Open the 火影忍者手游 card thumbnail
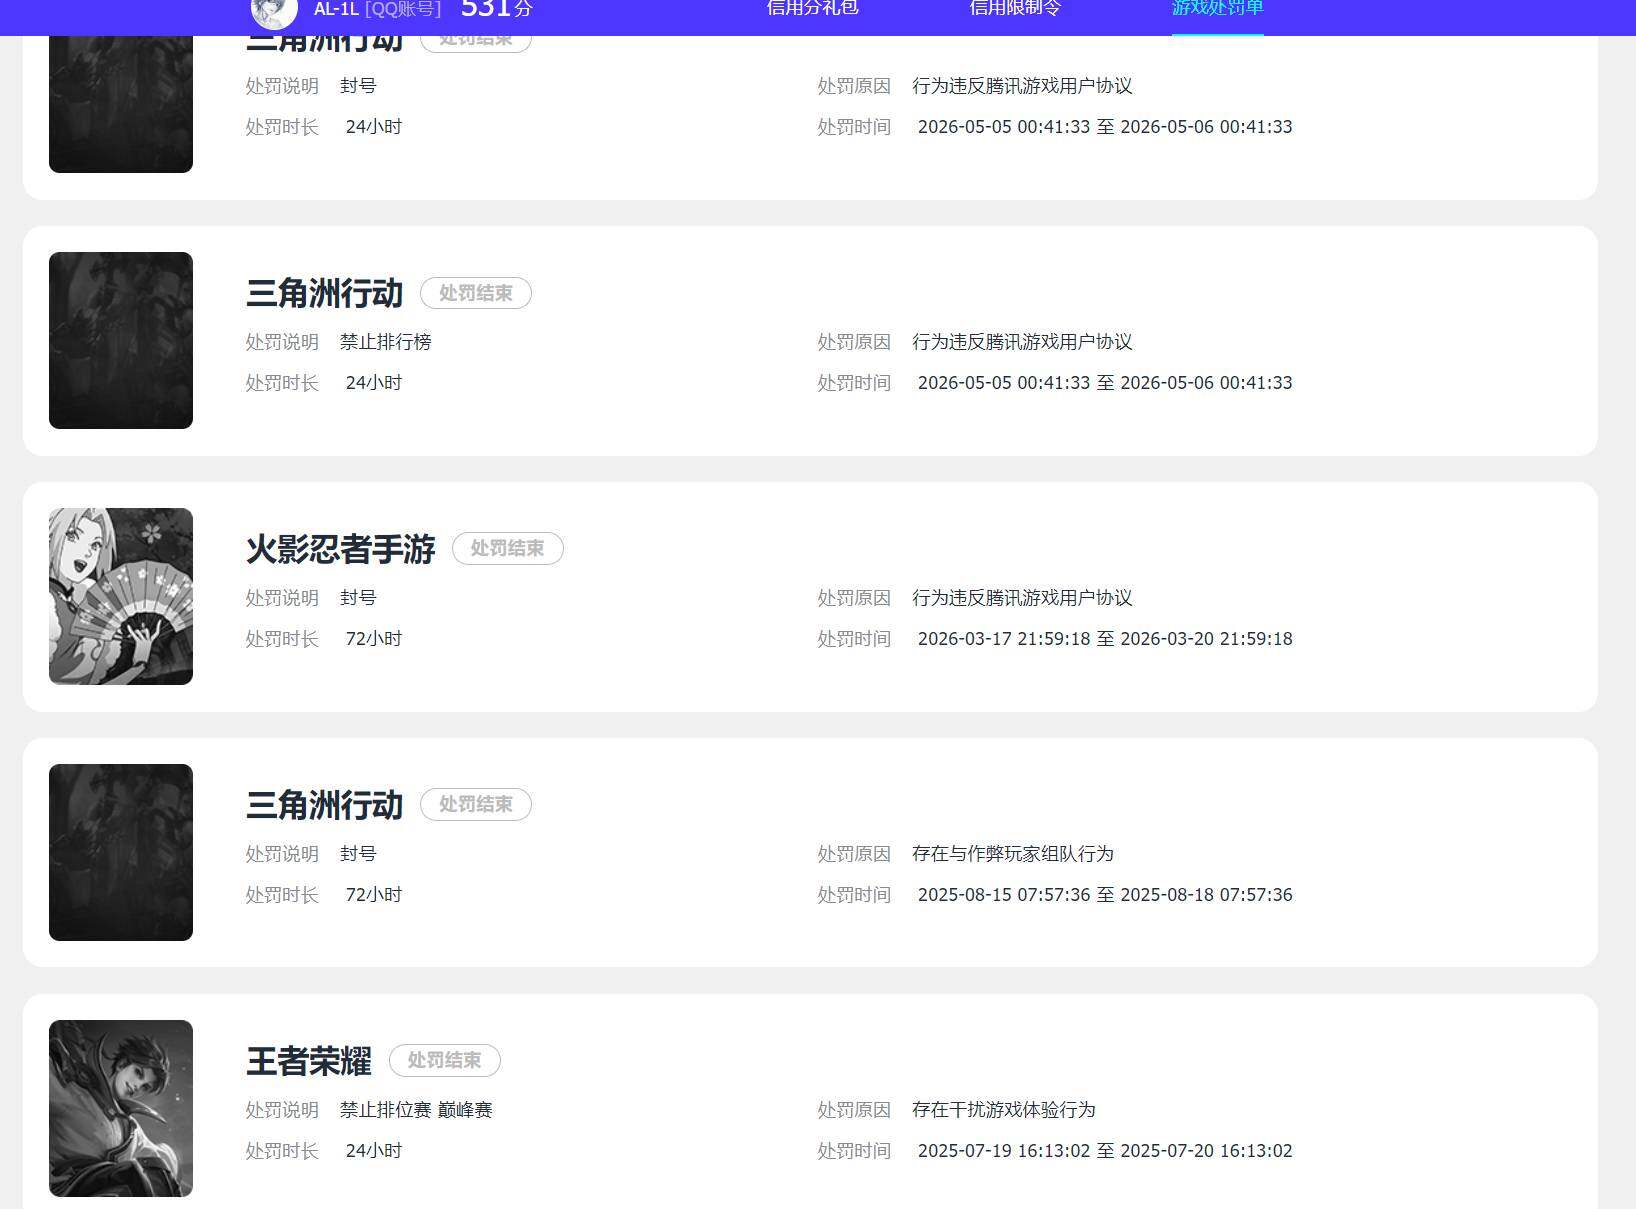The width and height of the screenshot is (1636, 1209). click(x=121, y=596)
